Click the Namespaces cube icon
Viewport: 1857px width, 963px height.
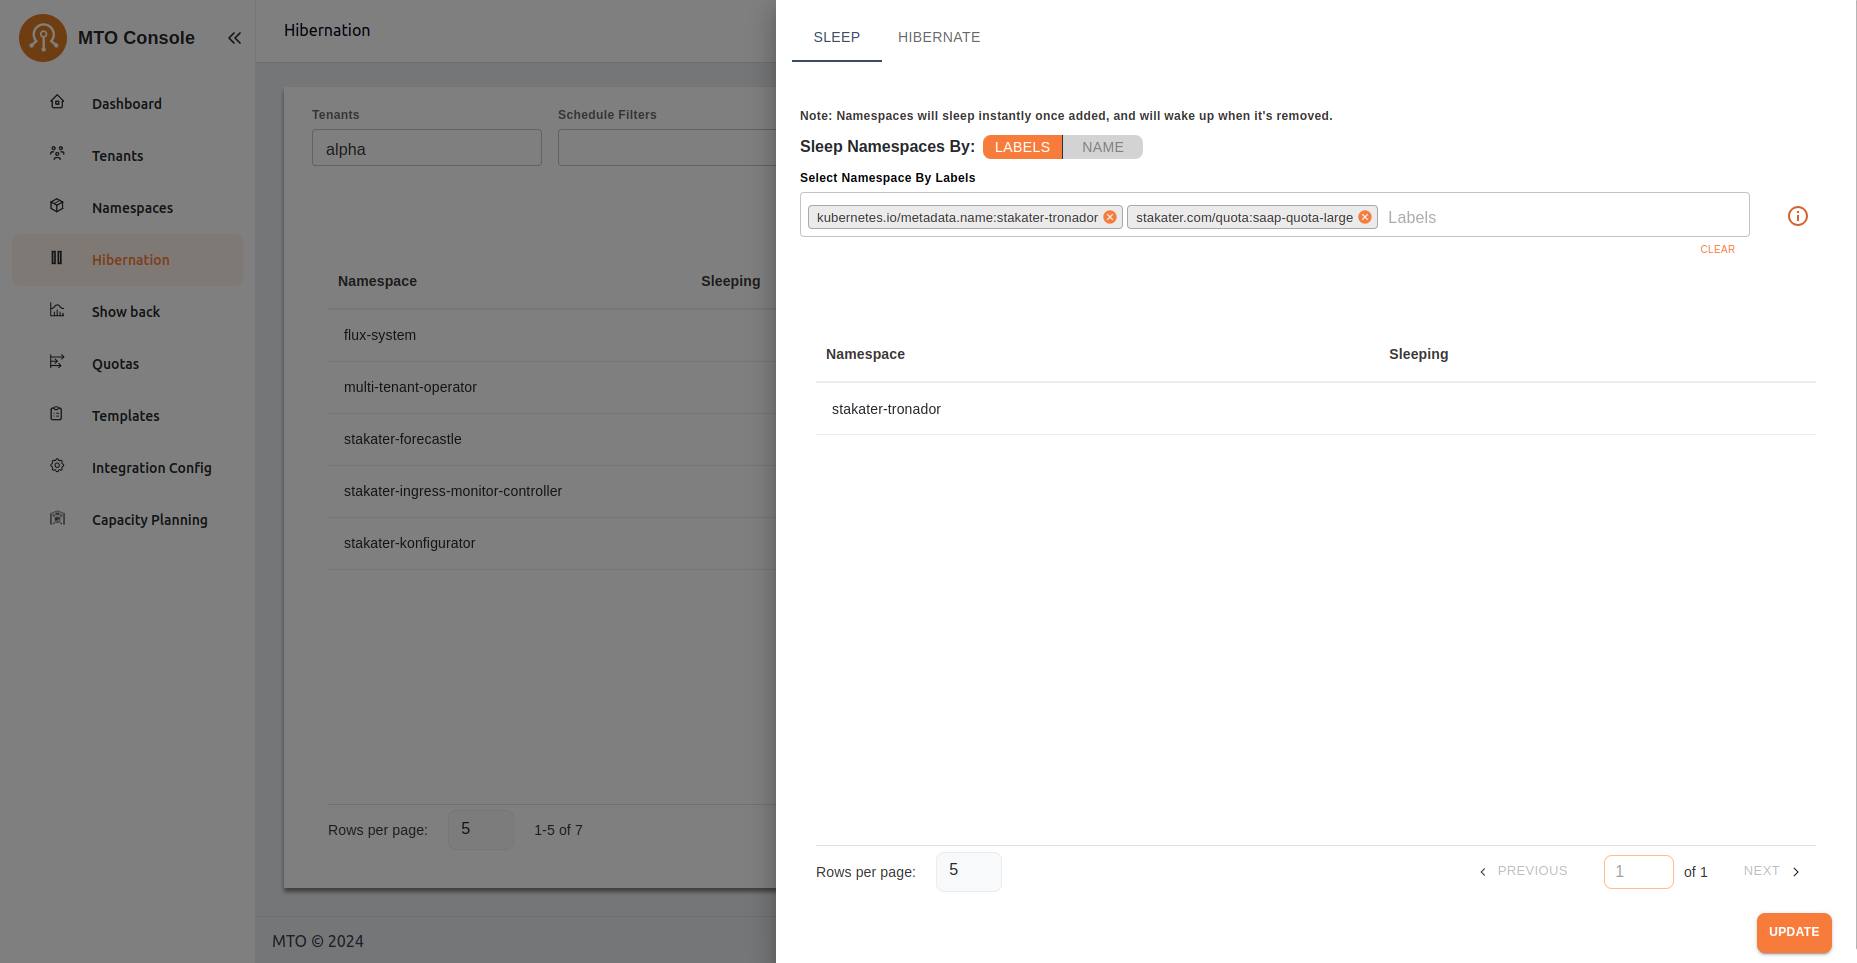(57, 206)
